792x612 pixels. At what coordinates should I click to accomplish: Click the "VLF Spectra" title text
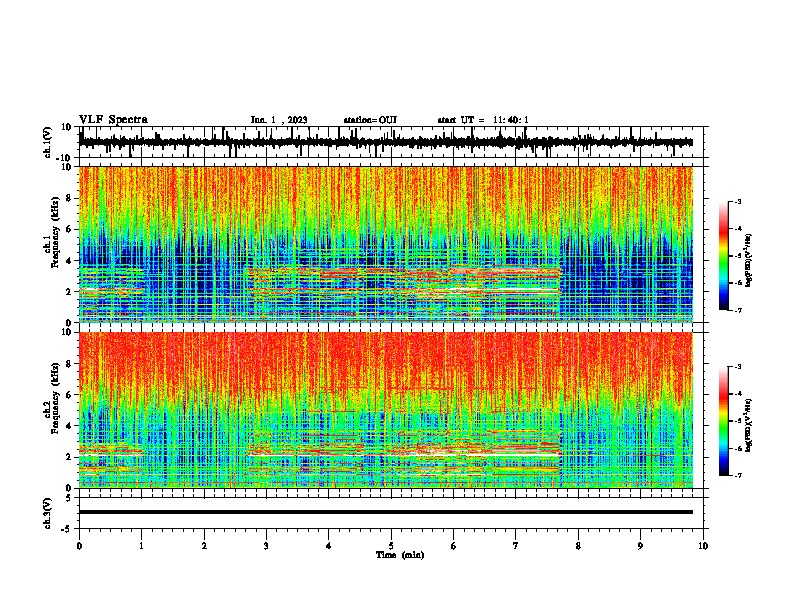click(113, 120)
